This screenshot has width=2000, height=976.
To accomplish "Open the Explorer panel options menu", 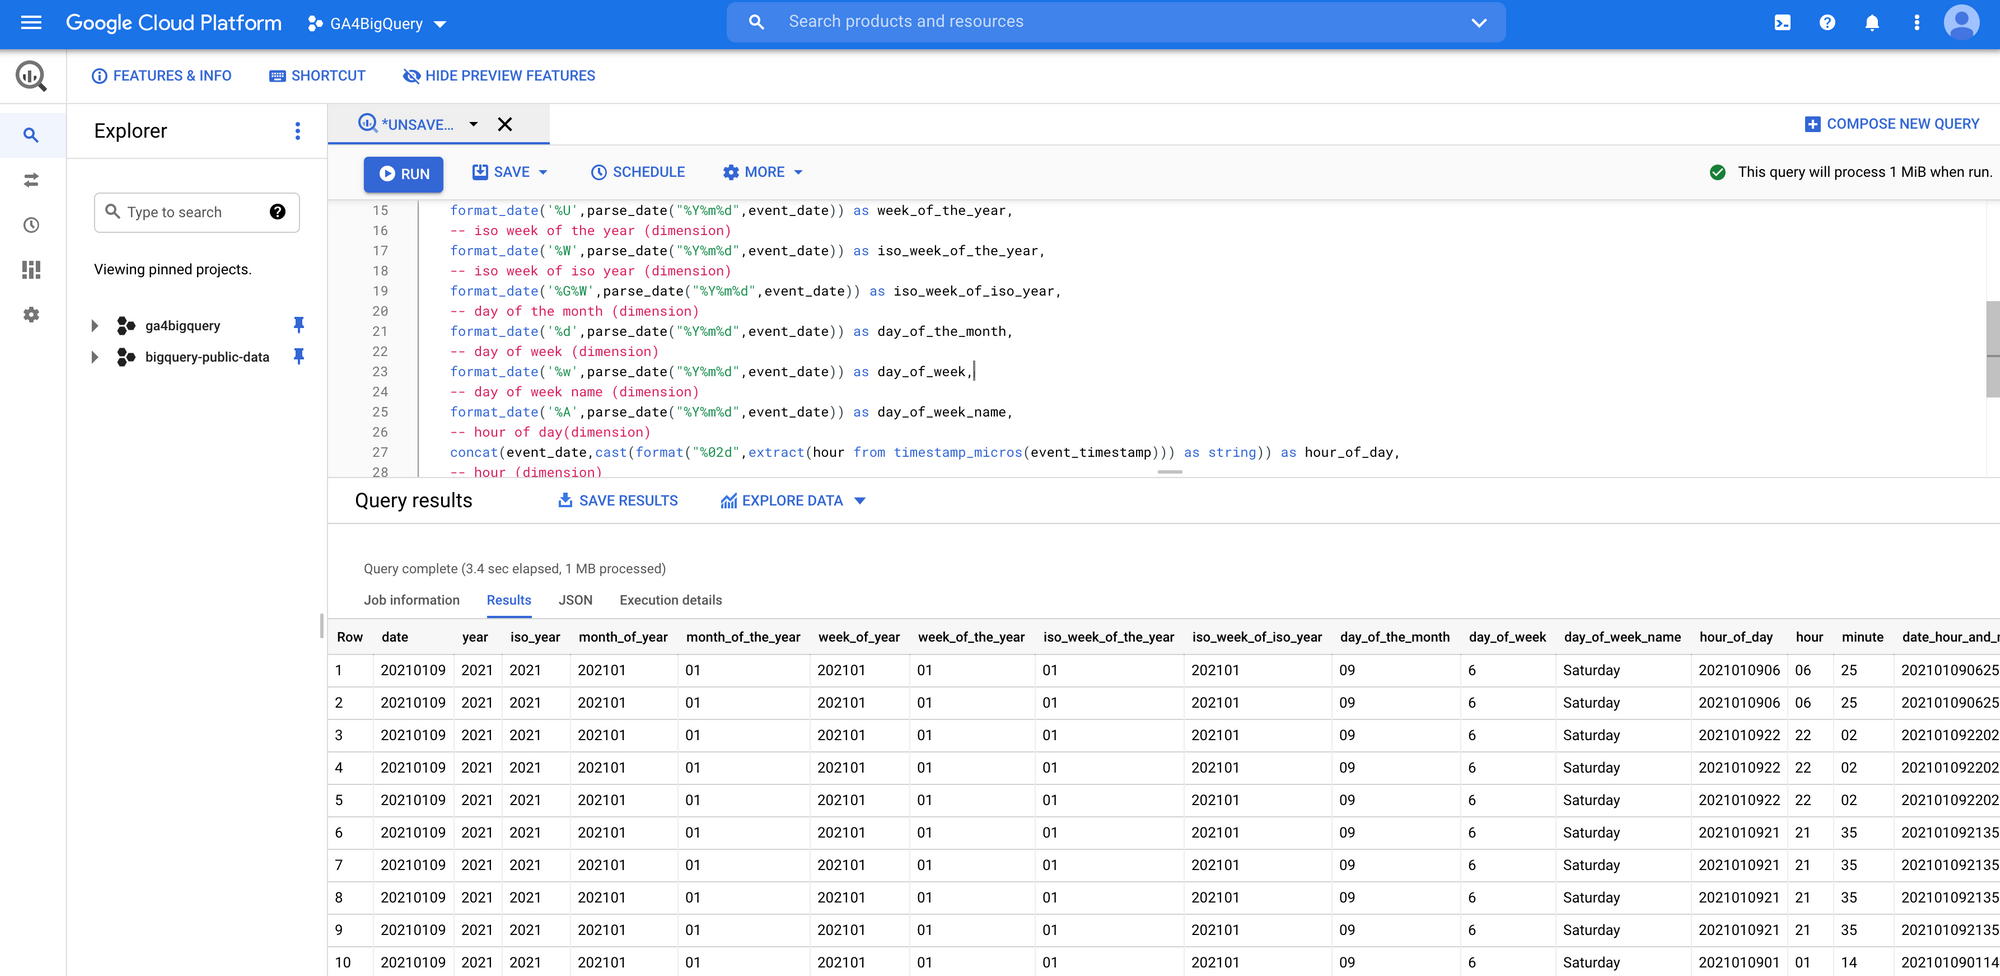I will point(297,130).
